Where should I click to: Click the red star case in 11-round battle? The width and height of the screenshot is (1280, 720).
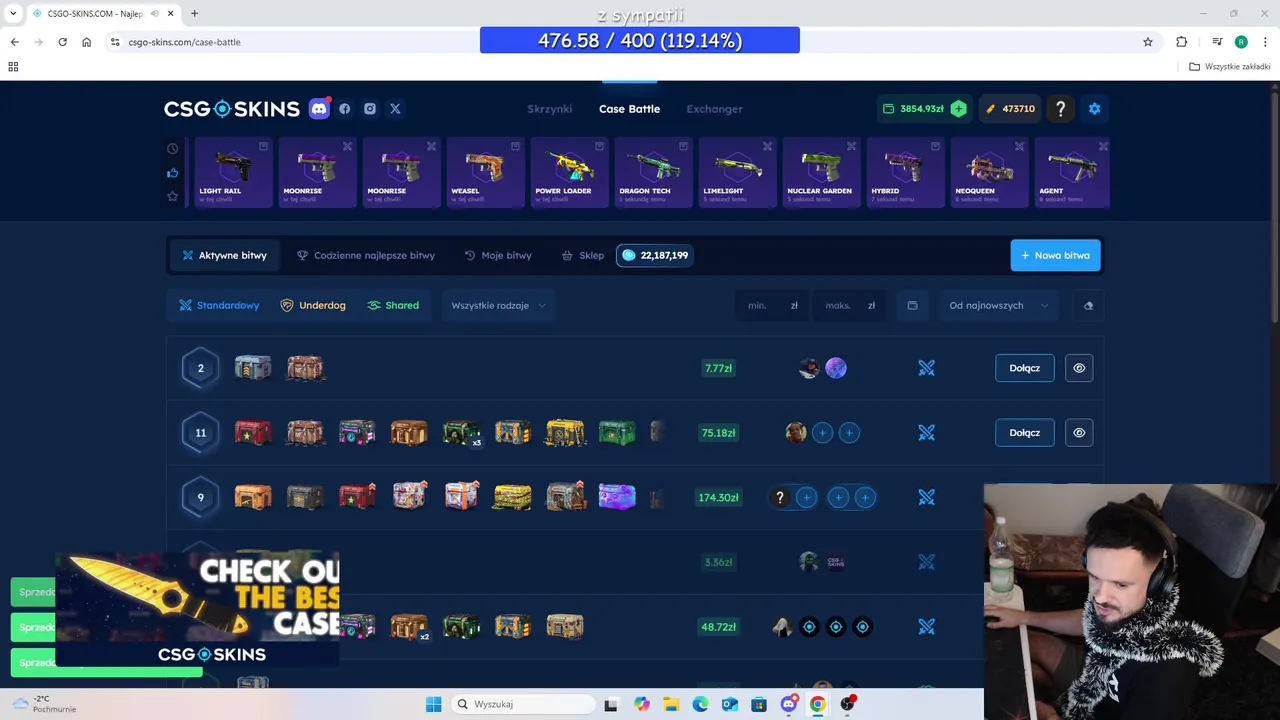pos(253,433)
